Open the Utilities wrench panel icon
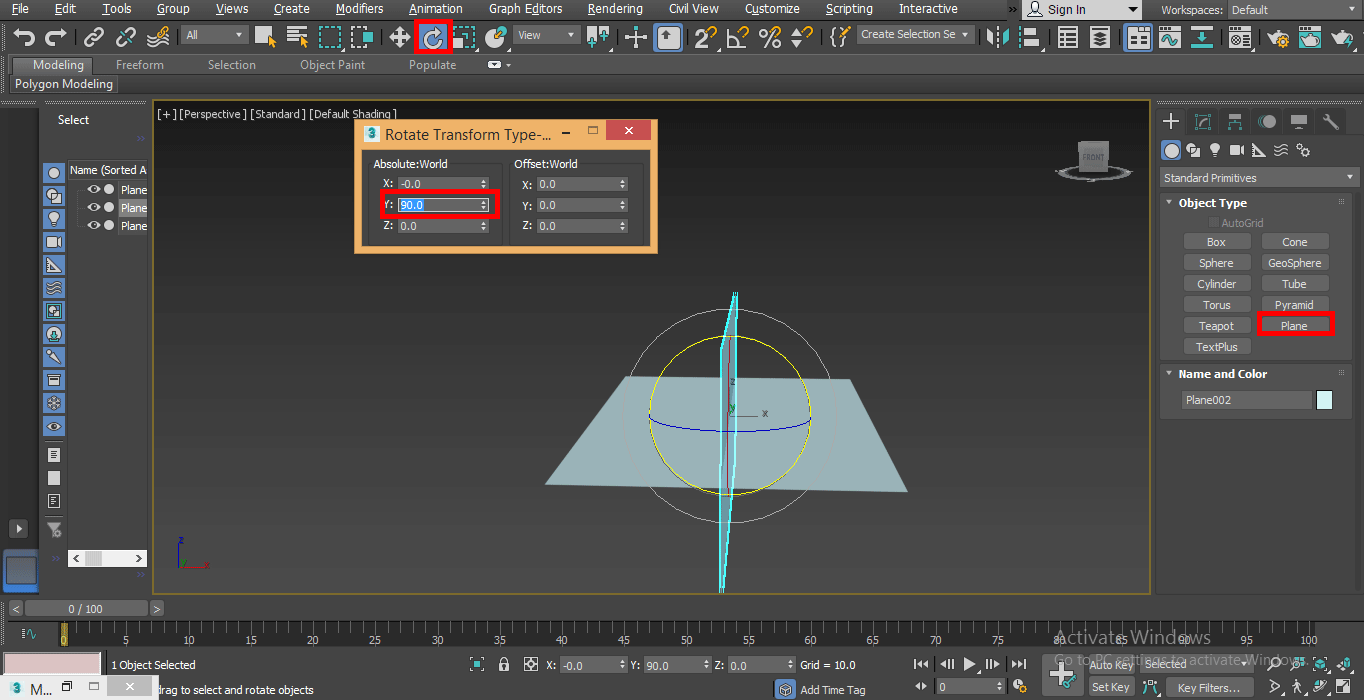 [x=1330, y=122]
